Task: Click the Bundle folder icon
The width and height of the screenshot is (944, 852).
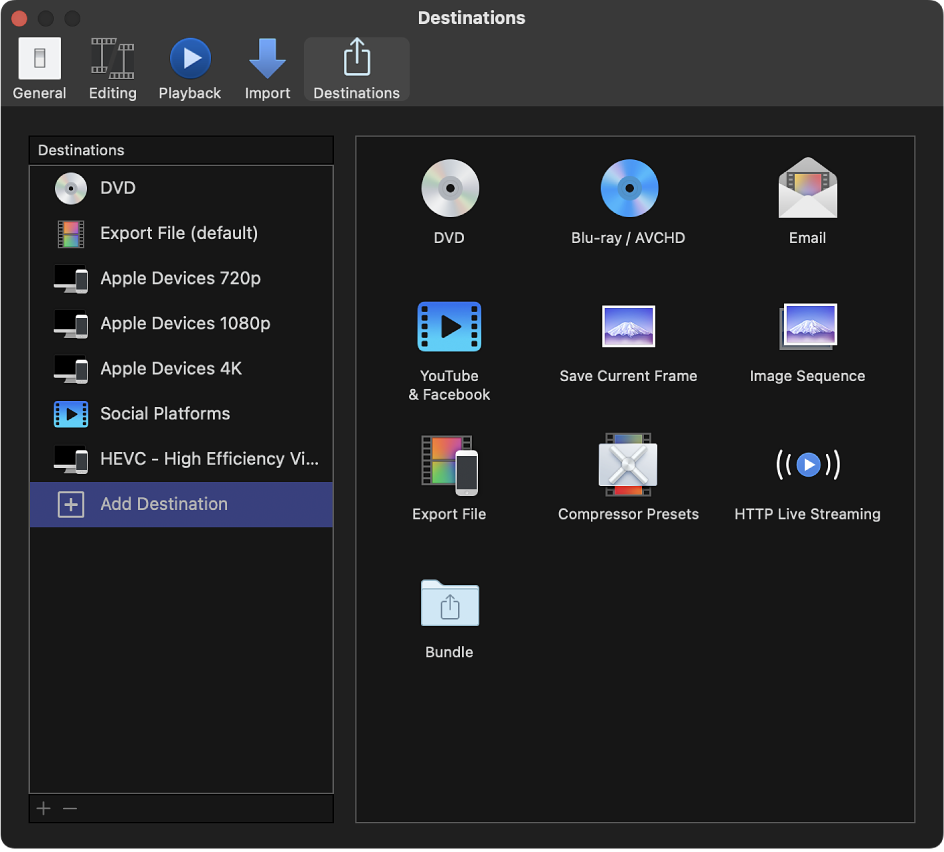Action: click(x=449, y=603)
